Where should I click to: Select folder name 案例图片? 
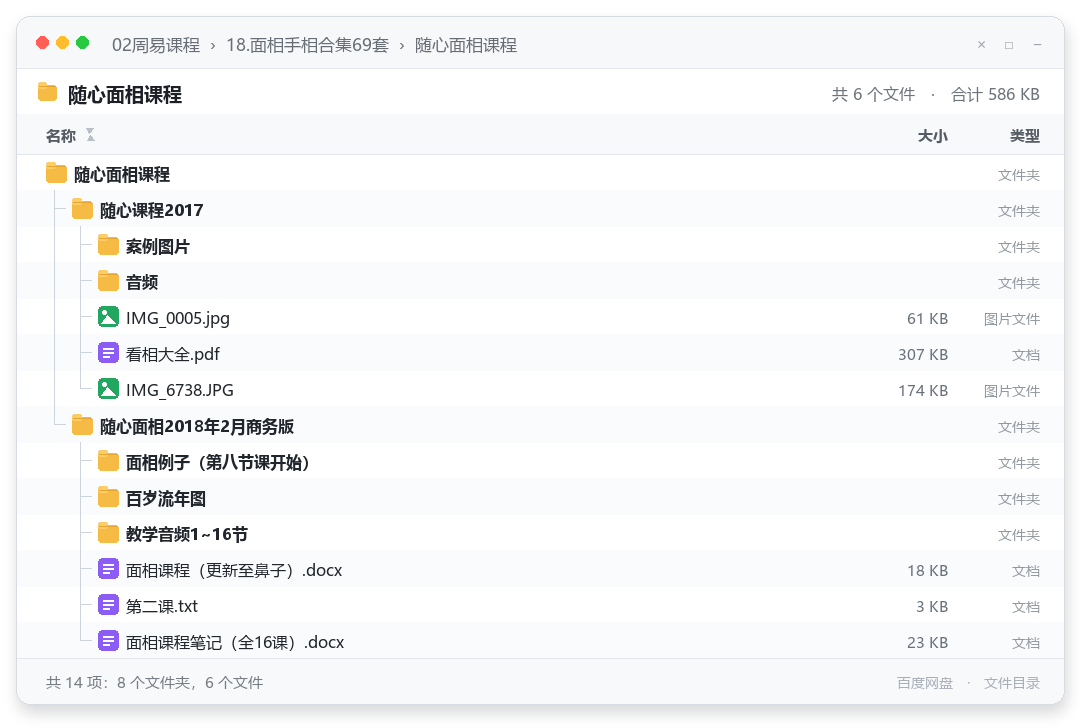158,246
